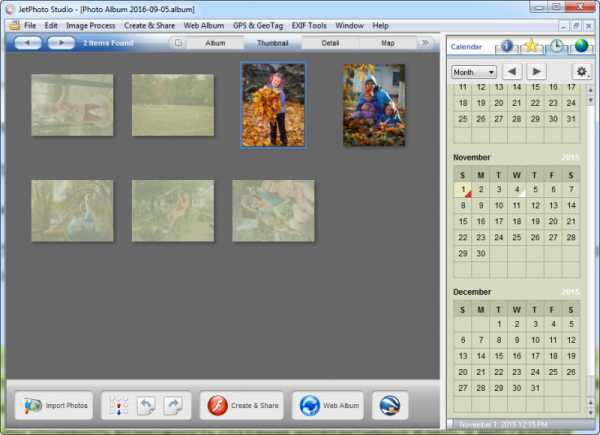Click the calendar scrollbar up arrow

[x=590, y=90]
